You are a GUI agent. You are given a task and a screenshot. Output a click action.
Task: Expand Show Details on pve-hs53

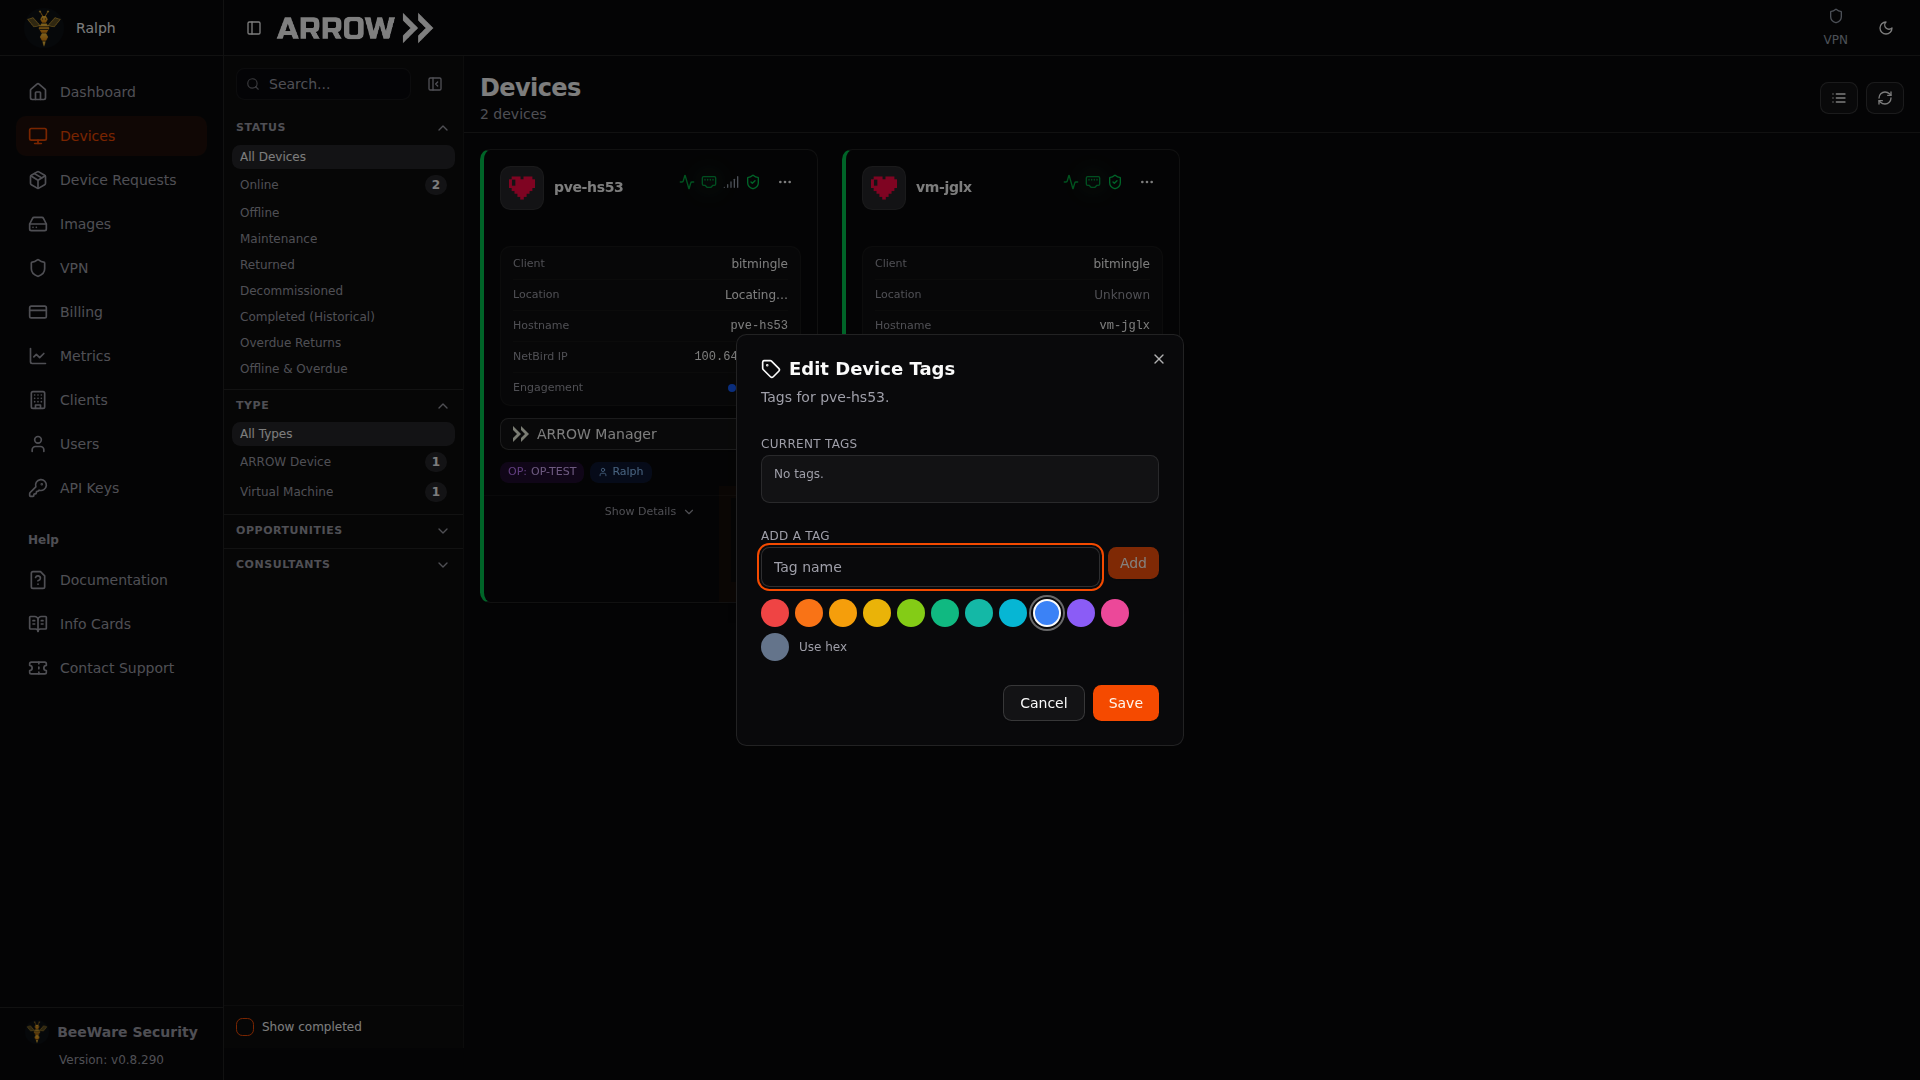tap(649, 512)
